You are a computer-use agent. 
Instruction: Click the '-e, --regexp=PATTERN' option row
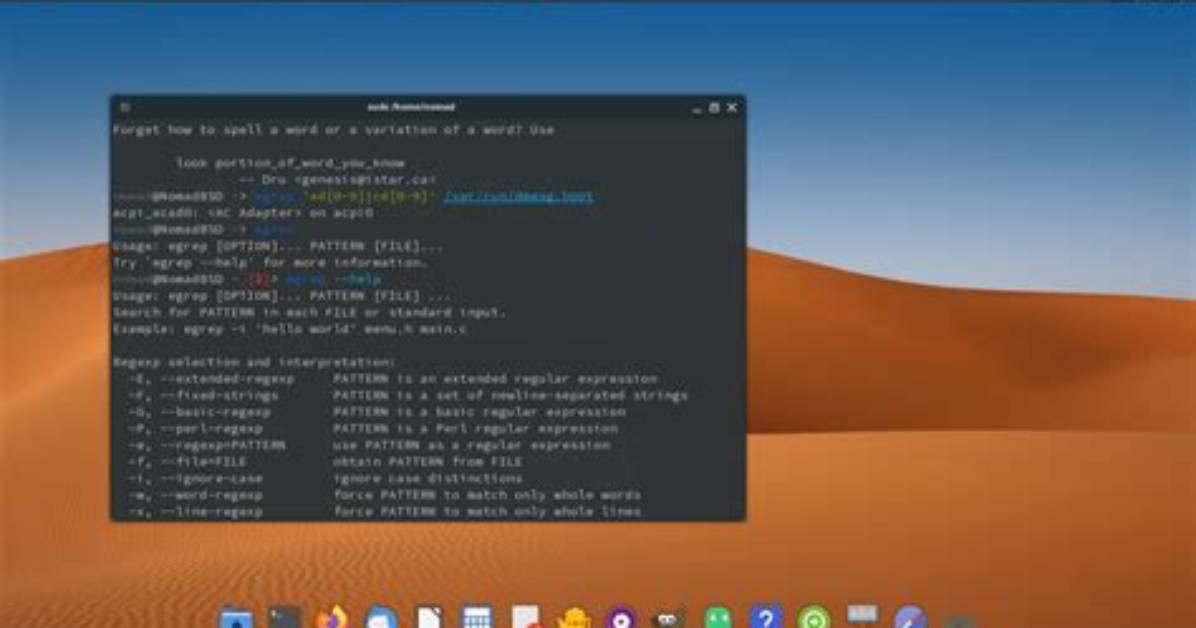click(369, 446)
